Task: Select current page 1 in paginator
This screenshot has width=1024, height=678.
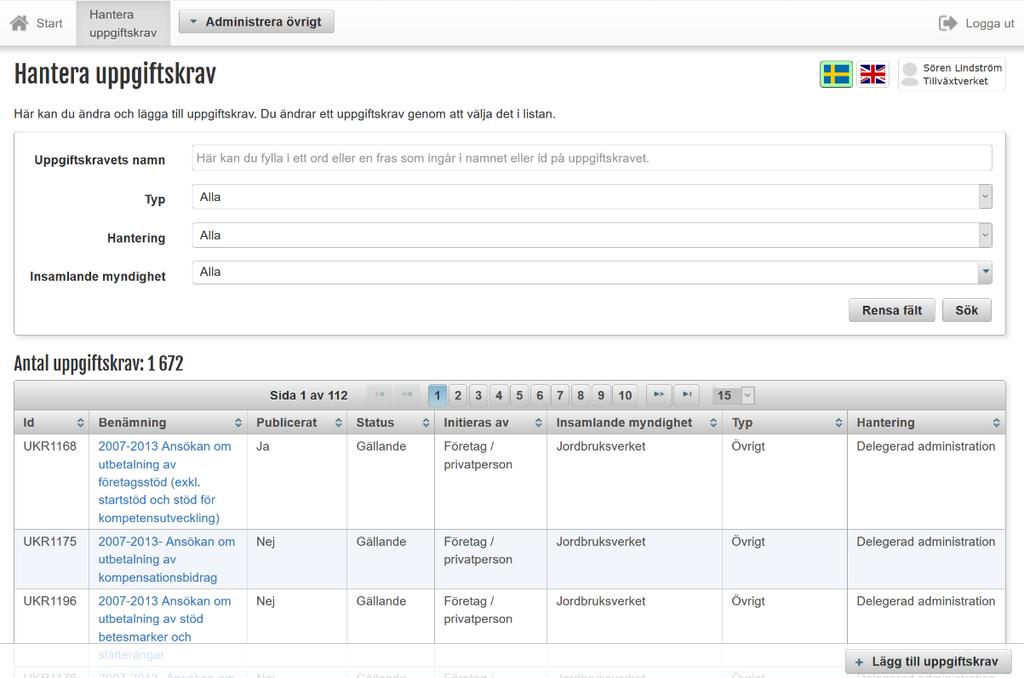Action: pos(437,395)
